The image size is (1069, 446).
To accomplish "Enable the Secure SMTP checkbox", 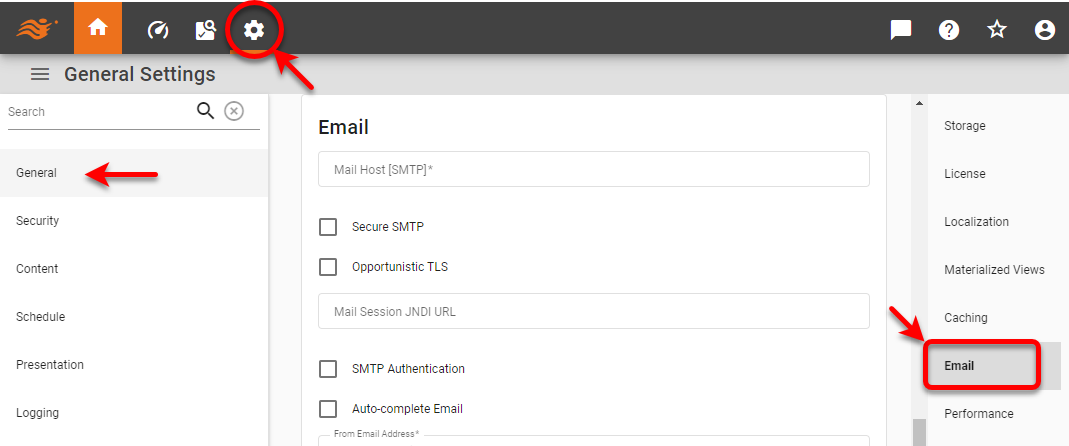I will tap(328, 227).
